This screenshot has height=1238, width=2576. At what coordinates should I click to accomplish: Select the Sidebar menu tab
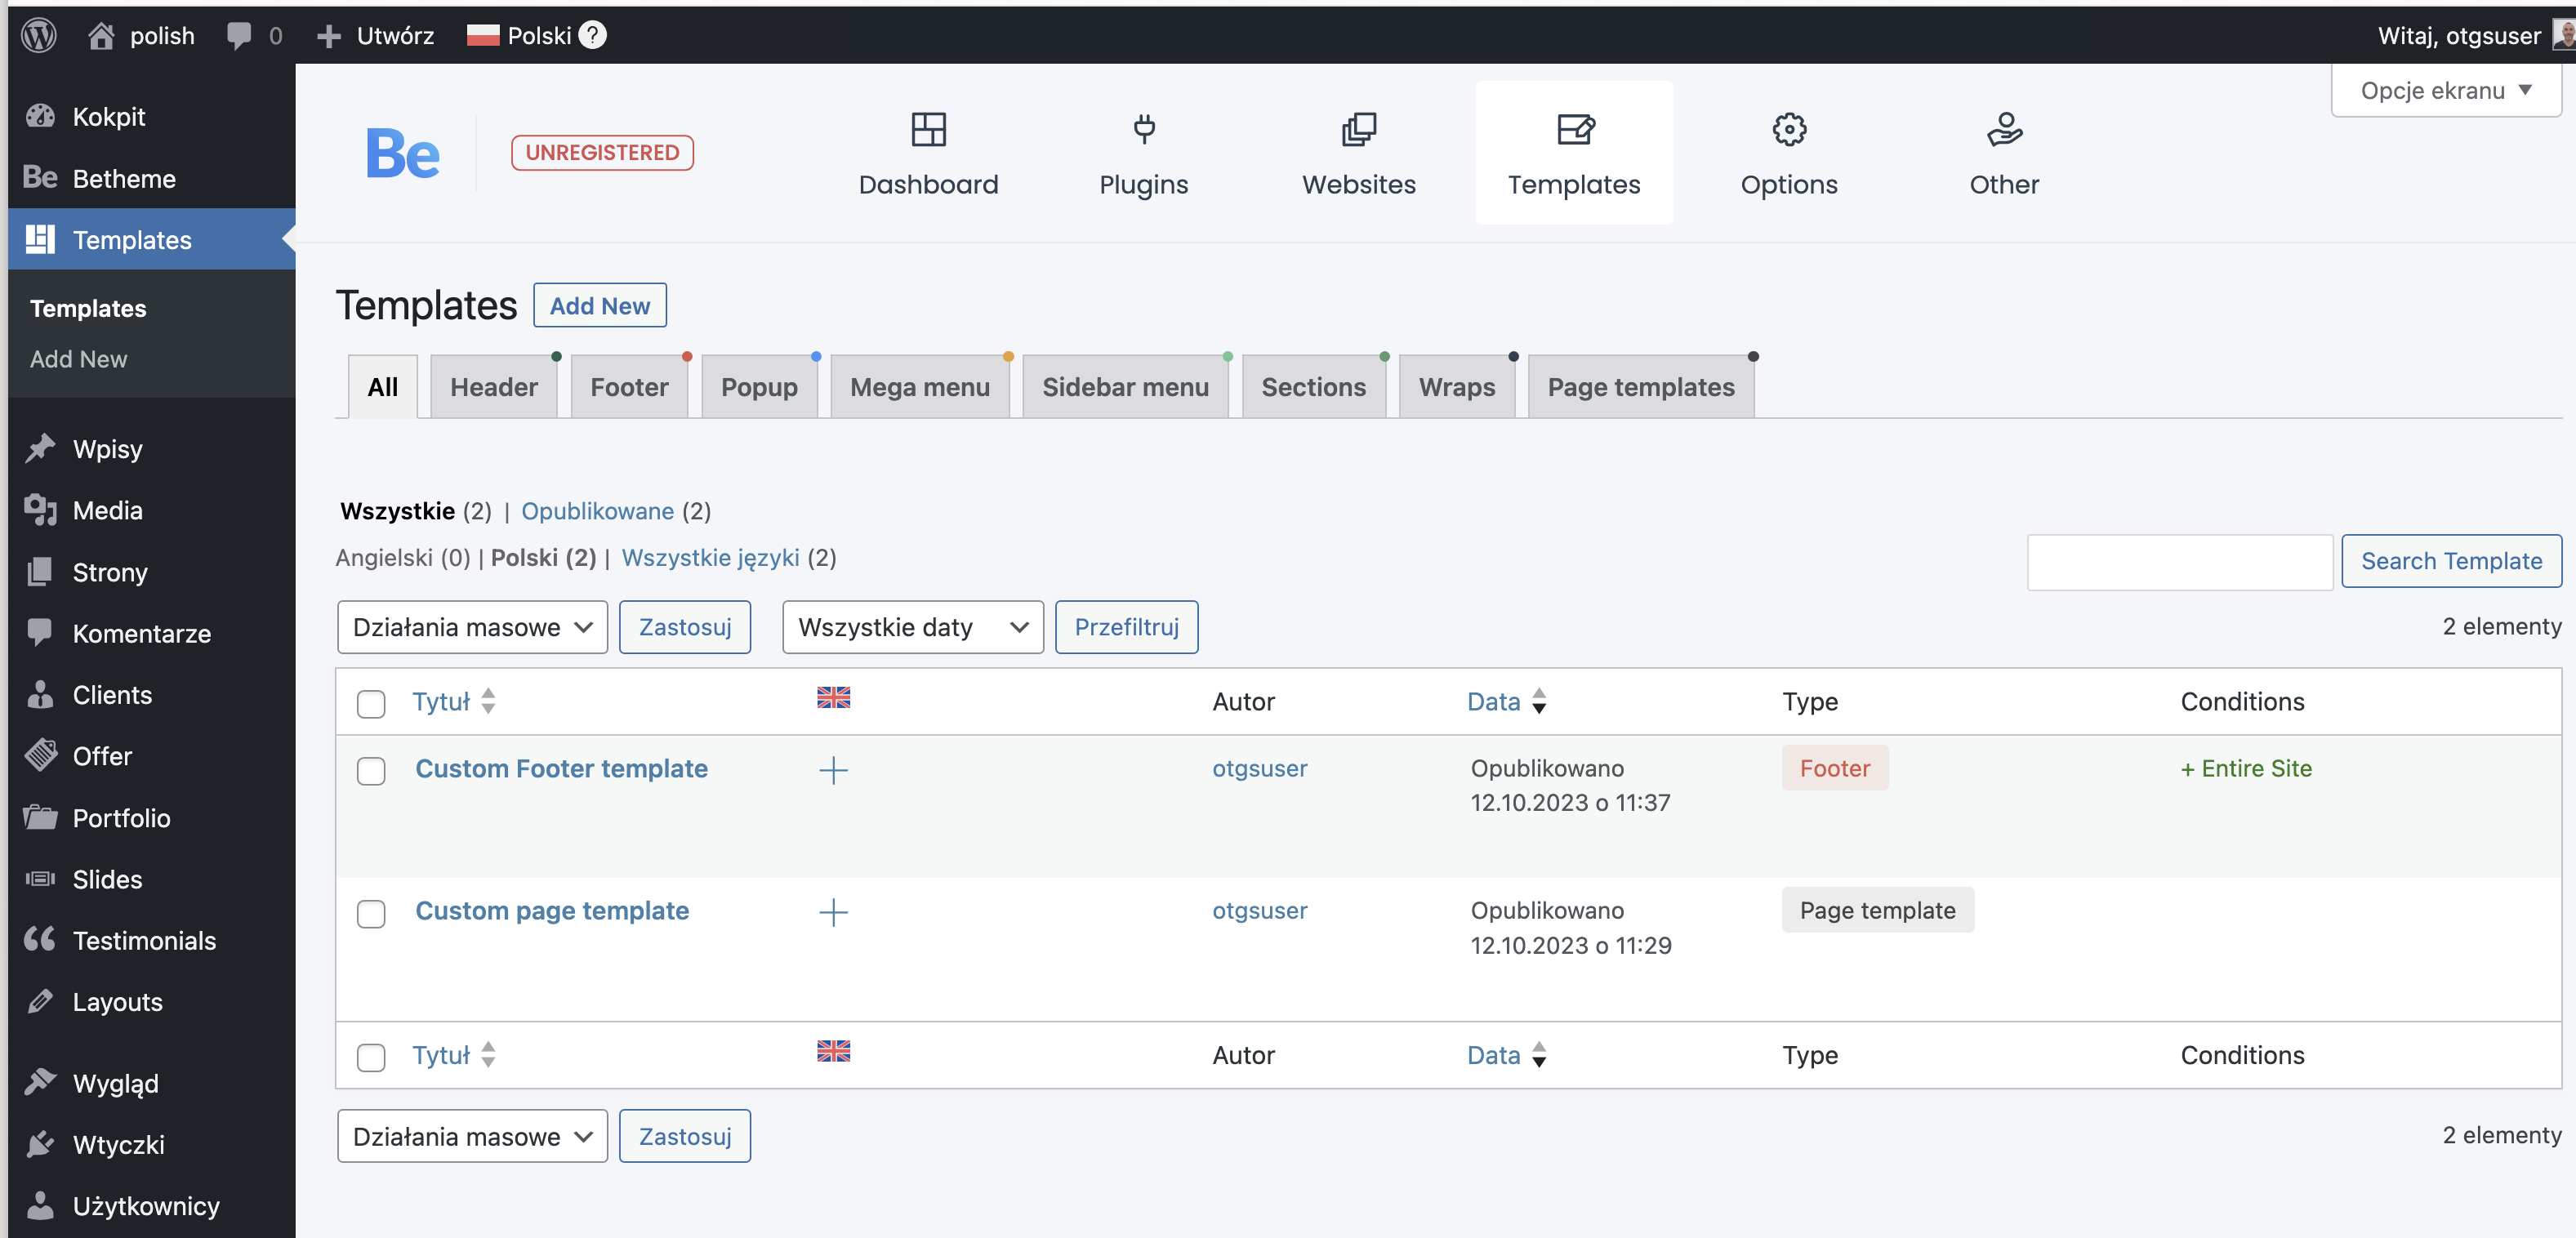click(1125, 386)
